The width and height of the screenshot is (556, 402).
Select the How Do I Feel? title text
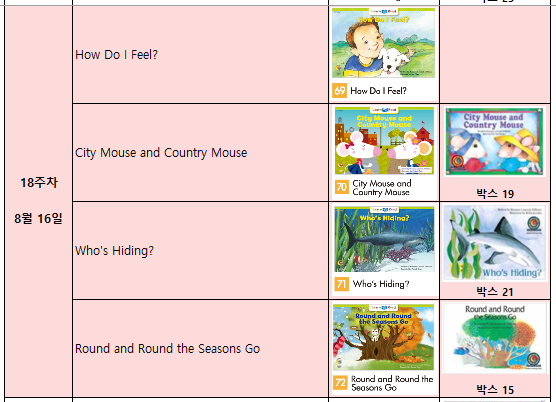[116, 55]
